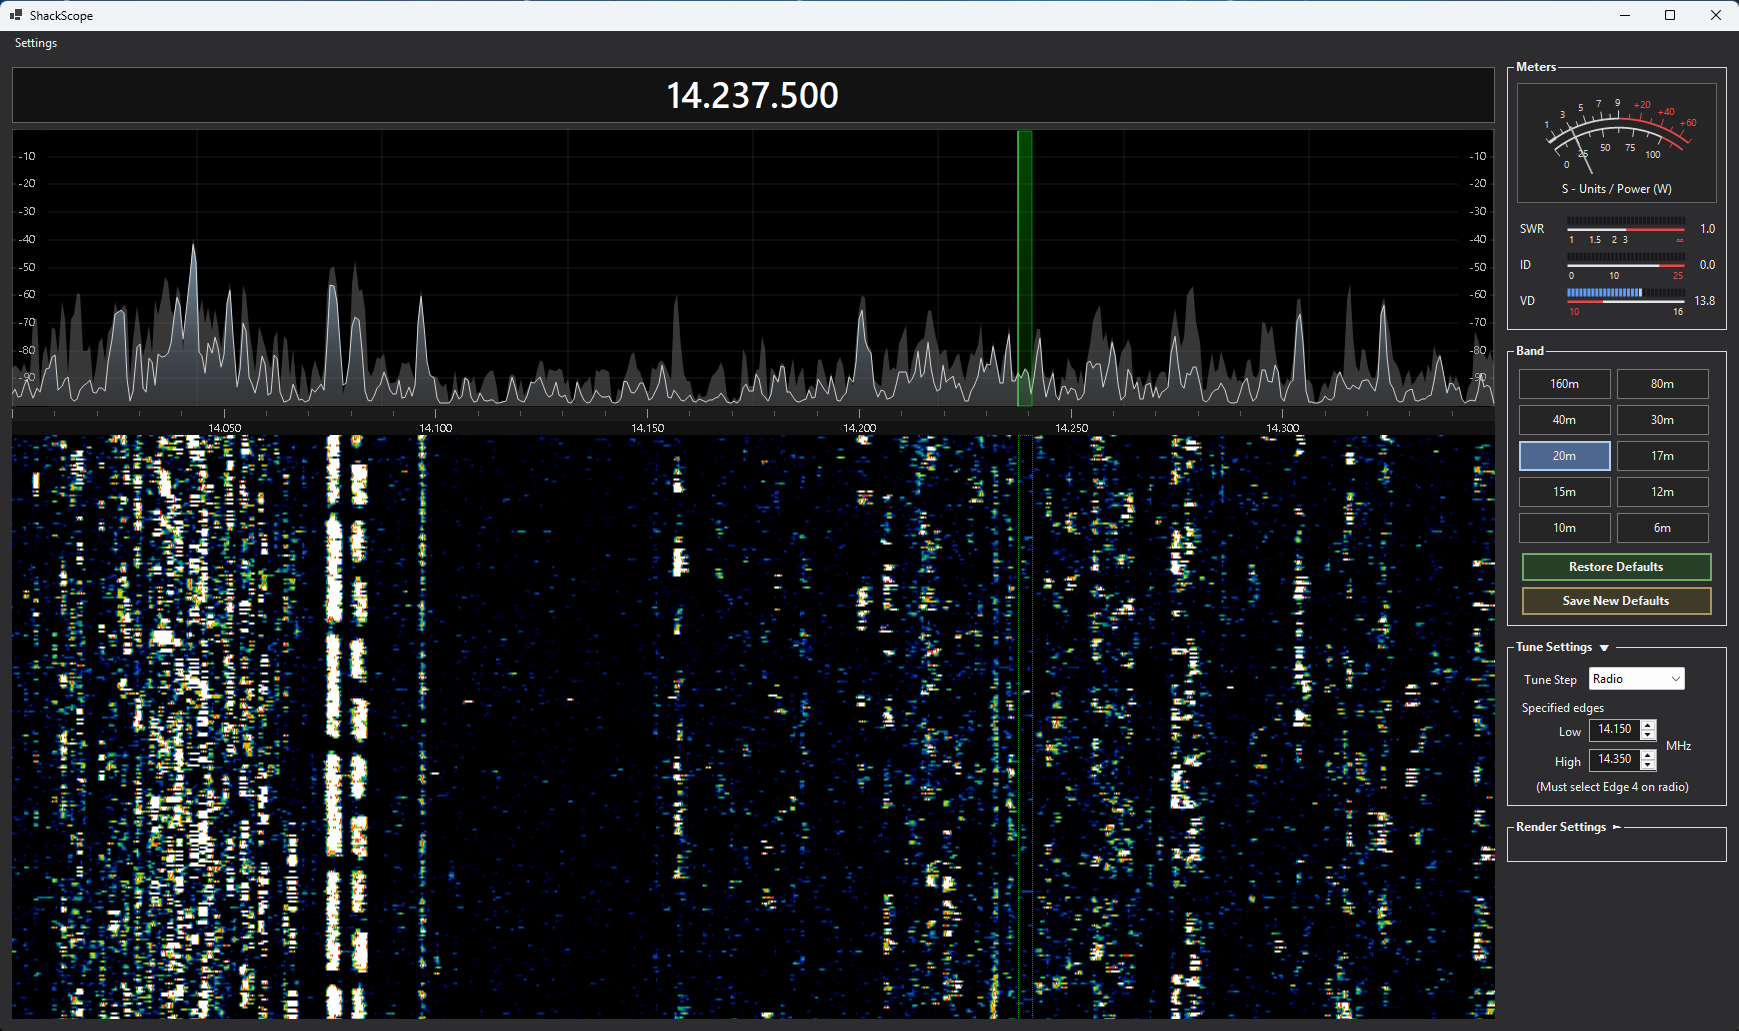1739x1031 pixels.
Task: Increase the Low edge value with up arrow
Action: click(x=1648, y=725)
